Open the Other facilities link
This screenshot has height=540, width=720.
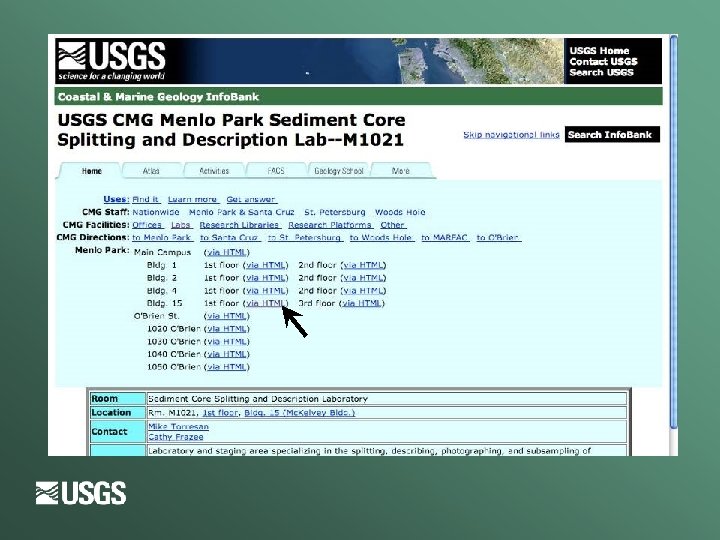[x=393, y=225]
